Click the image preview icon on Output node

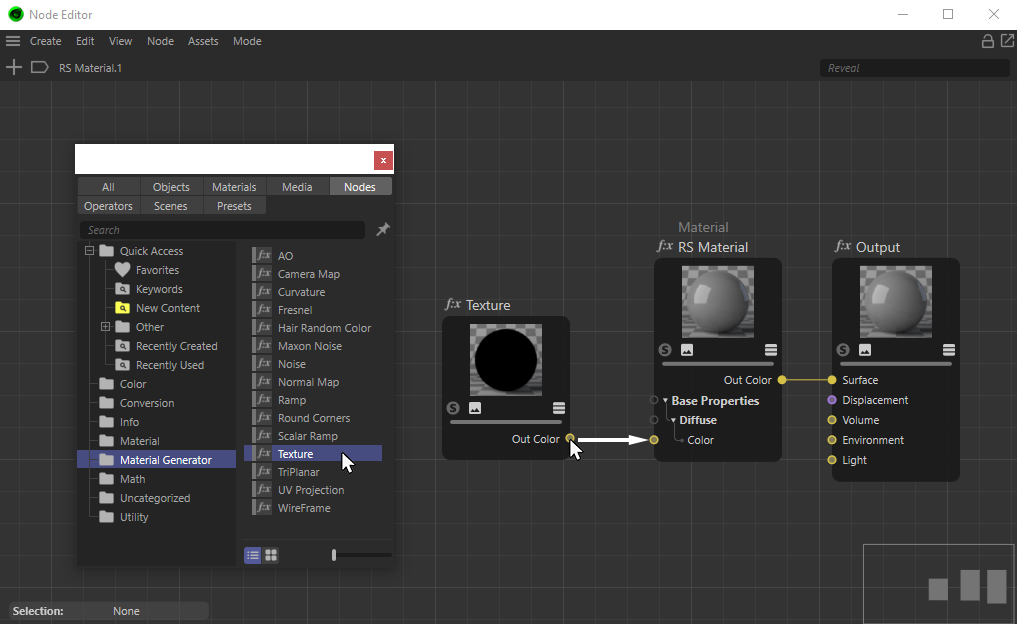(865, 350)
